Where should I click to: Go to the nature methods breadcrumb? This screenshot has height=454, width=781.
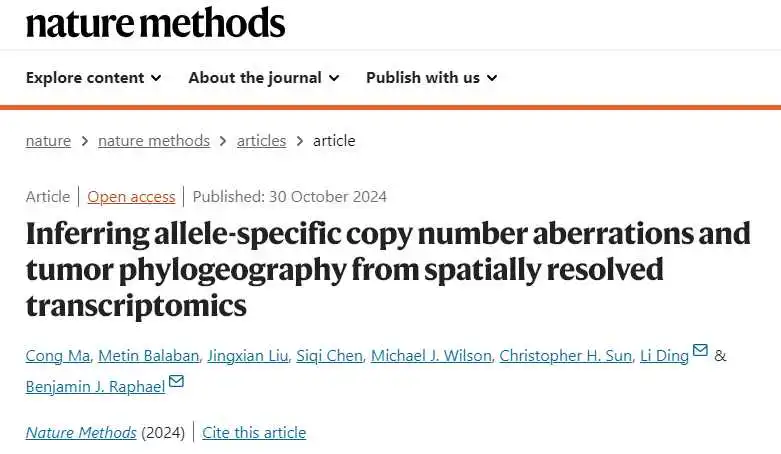pyautogui.click(x=154, y=141)
